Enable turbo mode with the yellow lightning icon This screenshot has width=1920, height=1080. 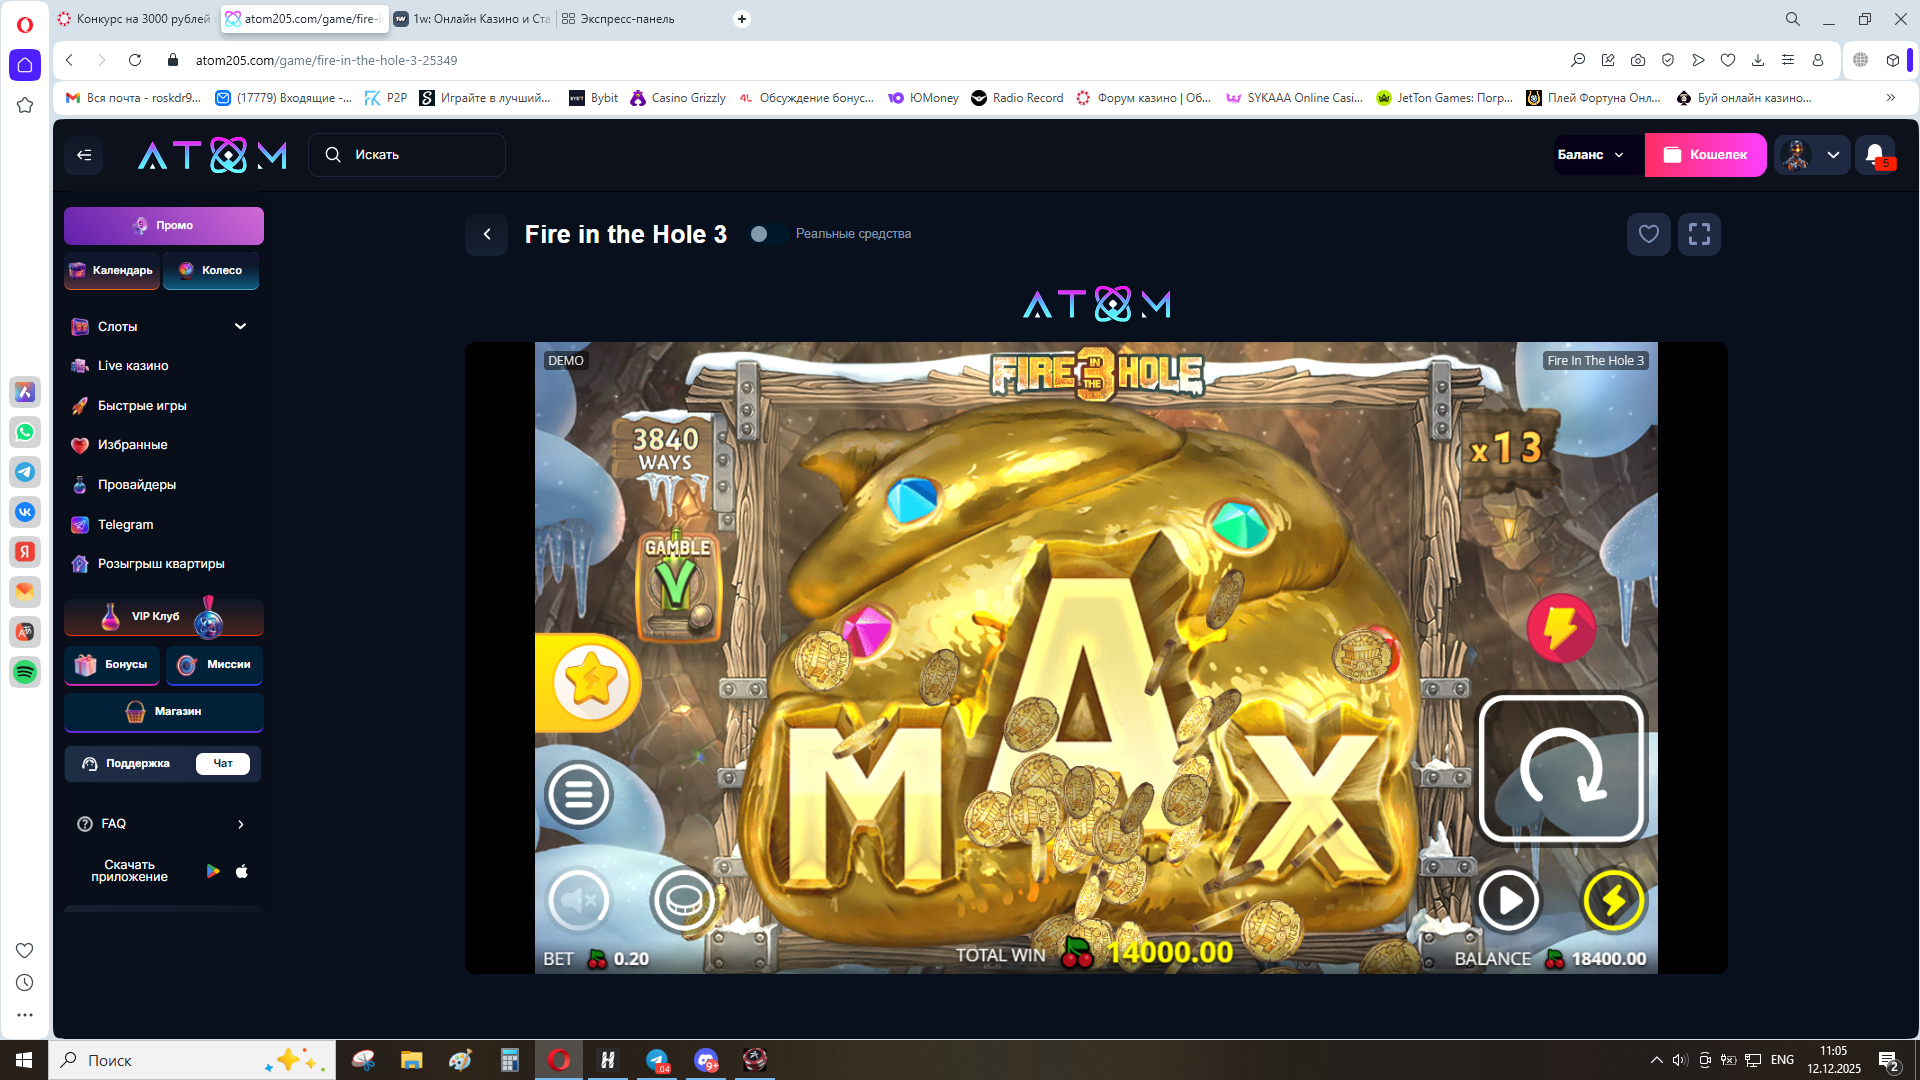1613,900
